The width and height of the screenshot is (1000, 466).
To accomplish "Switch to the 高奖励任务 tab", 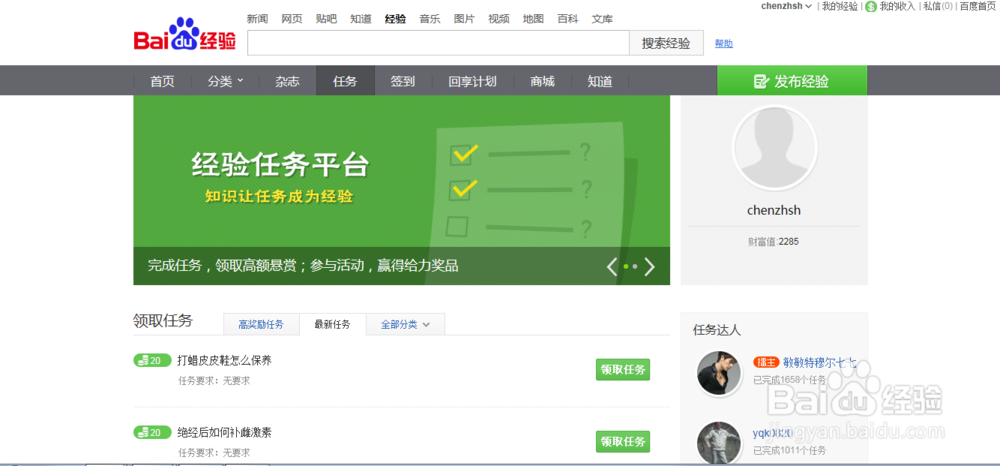I will [261, 324].
